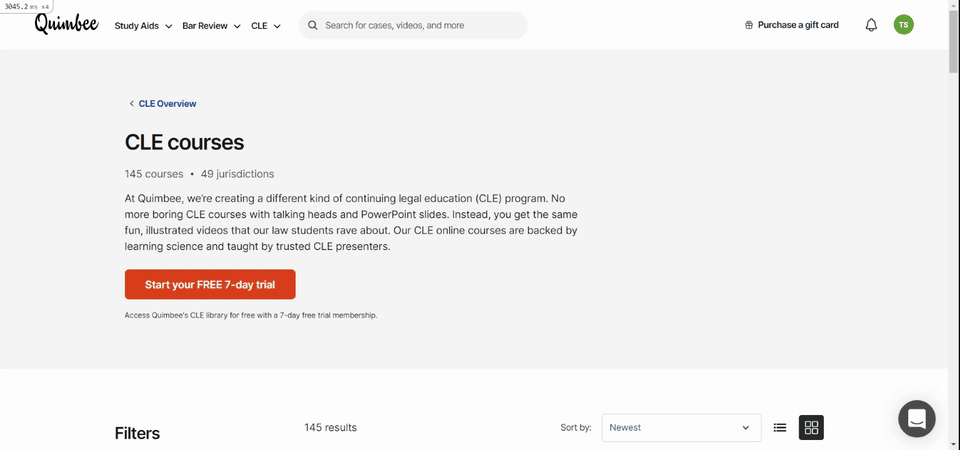
Task: Open the chat support widget
Action: [x=917, y=419]
